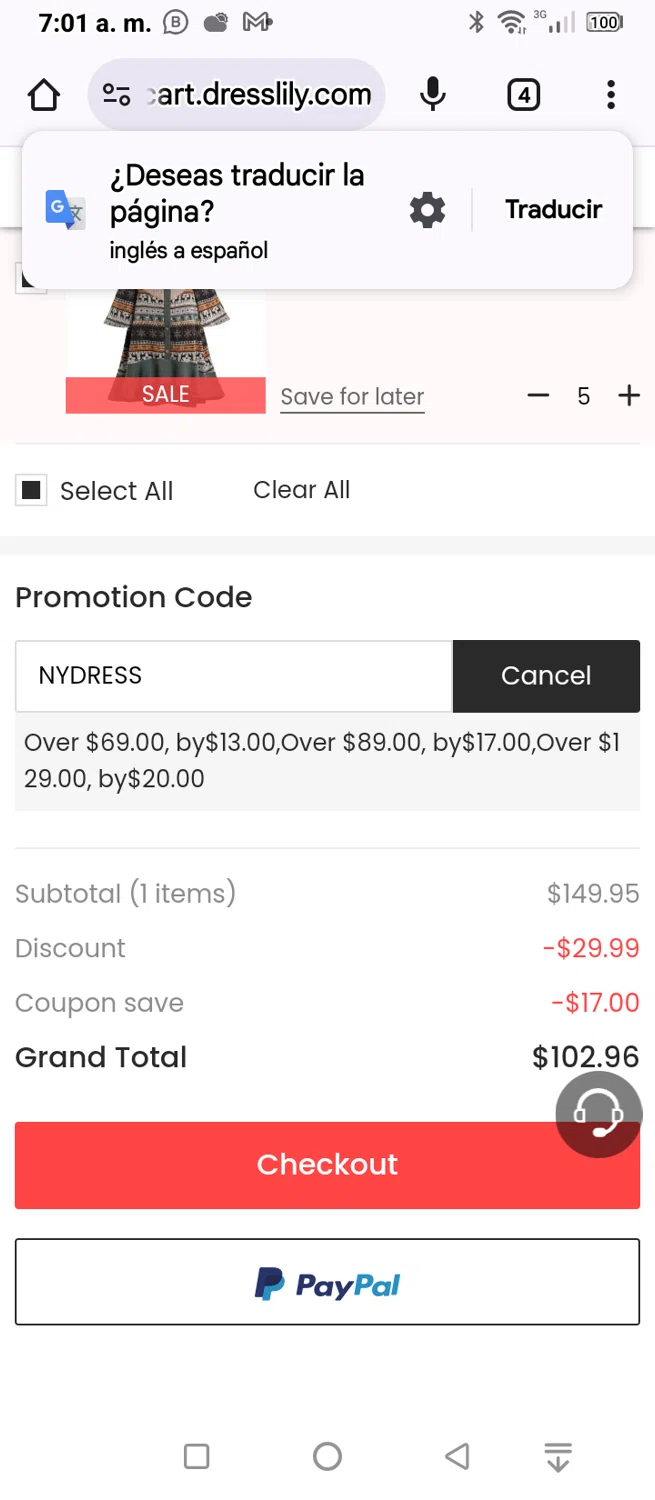Open the customer support headset chat
Screen dimensions: 655x1500
click(598, 1114)
